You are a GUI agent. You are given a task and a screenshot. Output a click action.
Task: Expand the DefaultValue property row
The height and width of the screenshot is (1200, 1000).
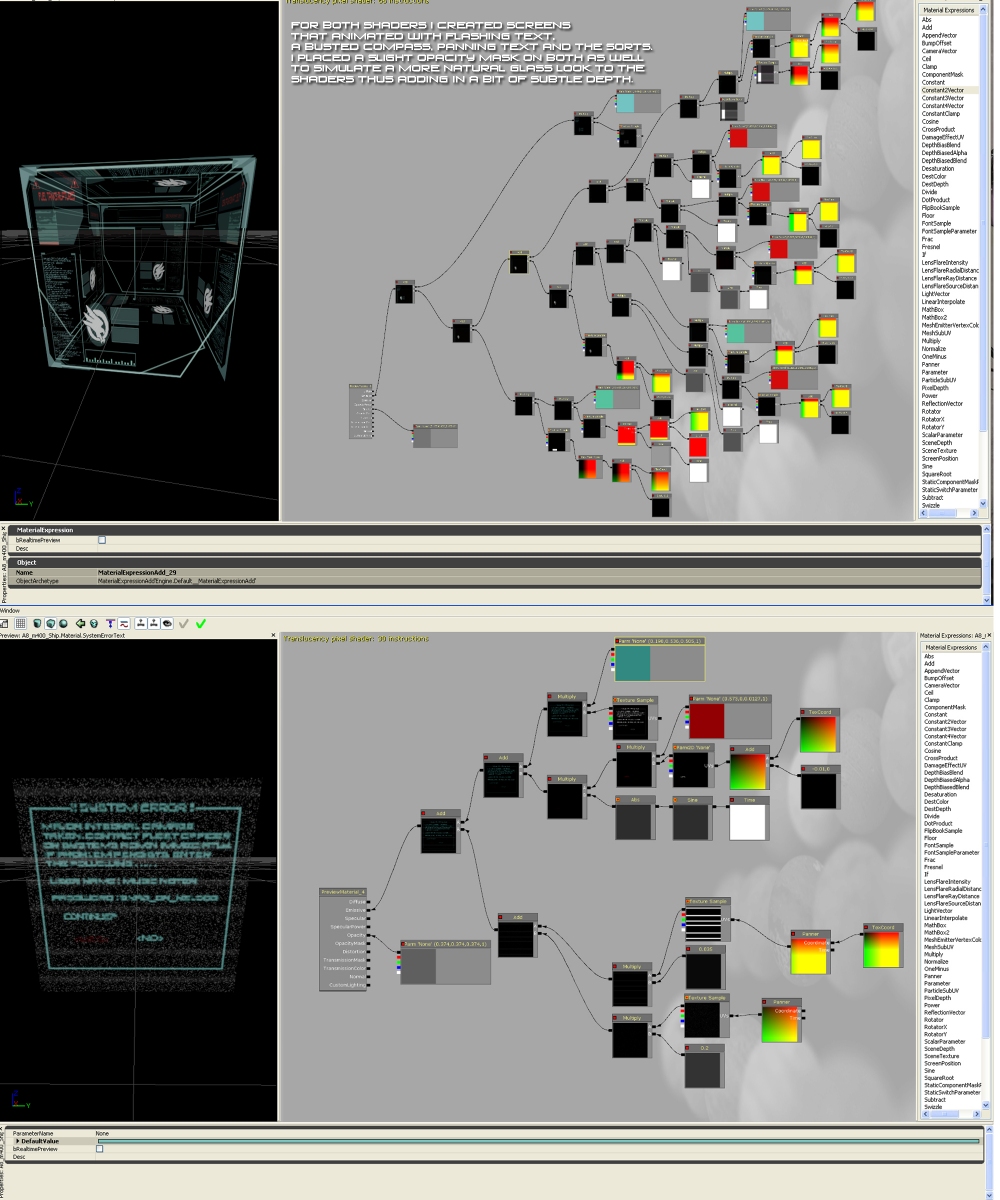[18, 1141]
